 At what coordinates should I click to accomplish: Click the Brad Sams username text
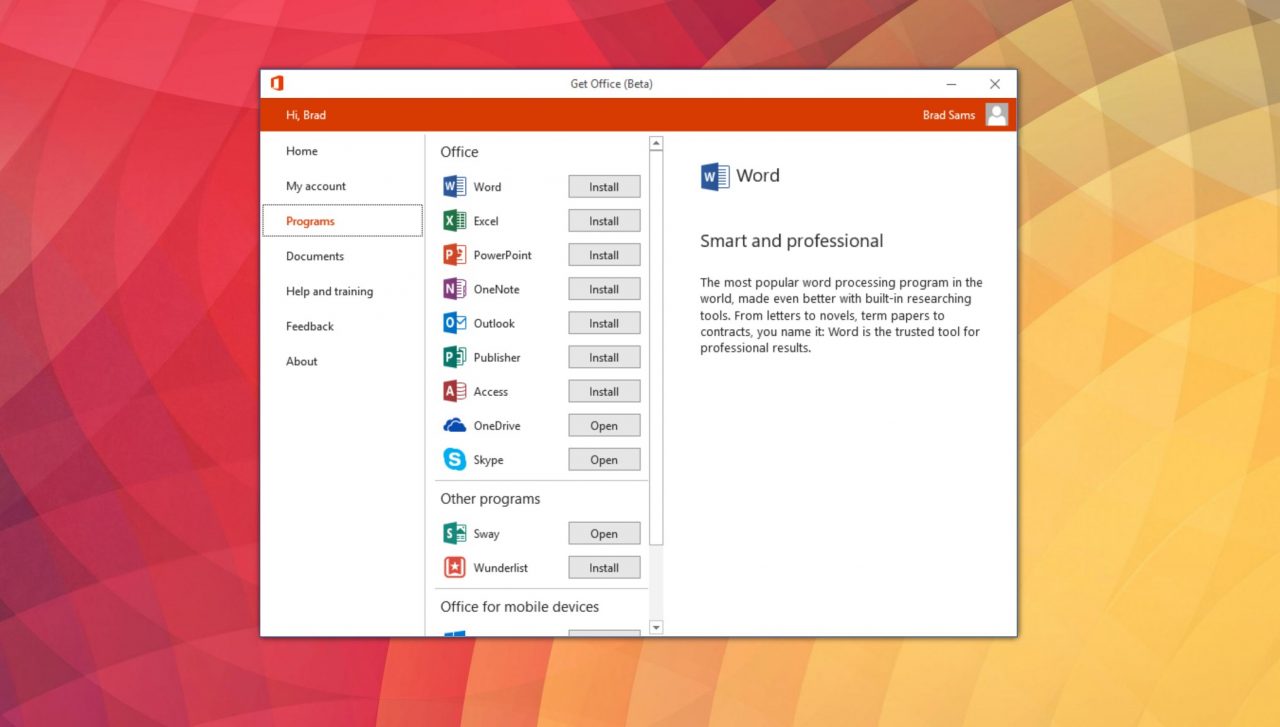(x=948, y=115)
